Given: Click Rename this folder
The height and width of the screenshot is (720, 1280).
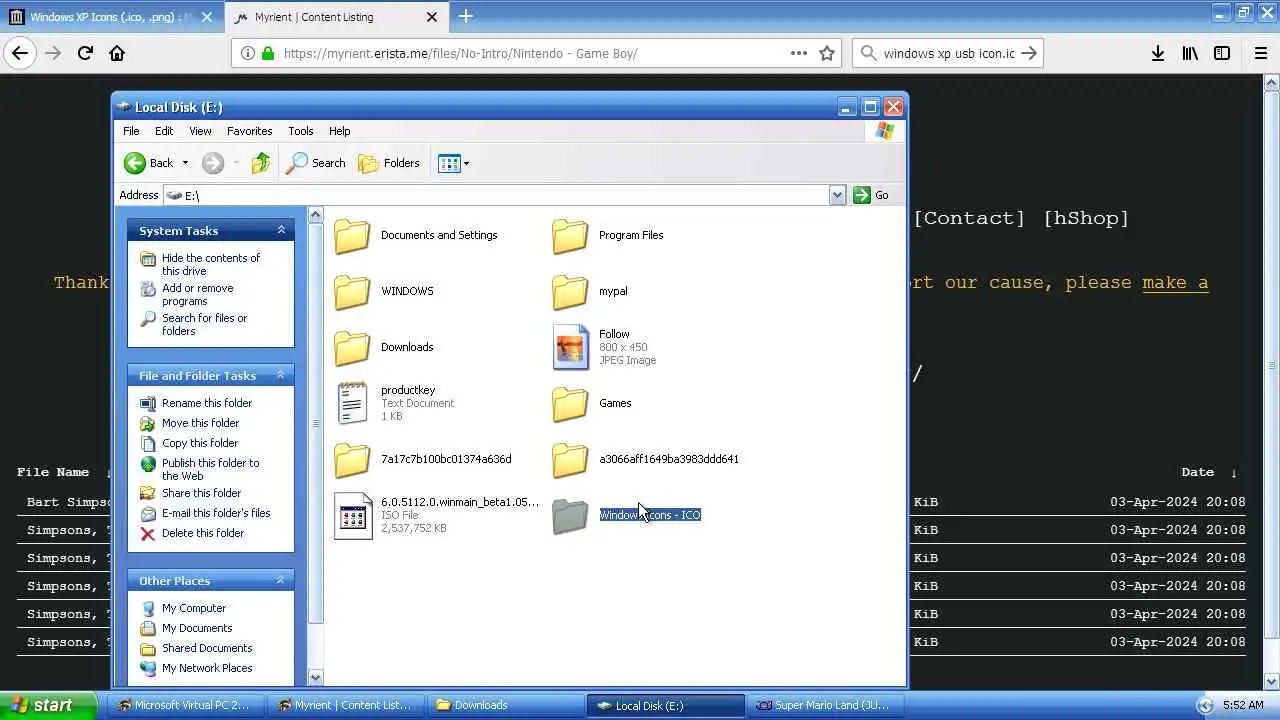Looking at the screenshot, I should pyautogui.click(x=207, y=403).
